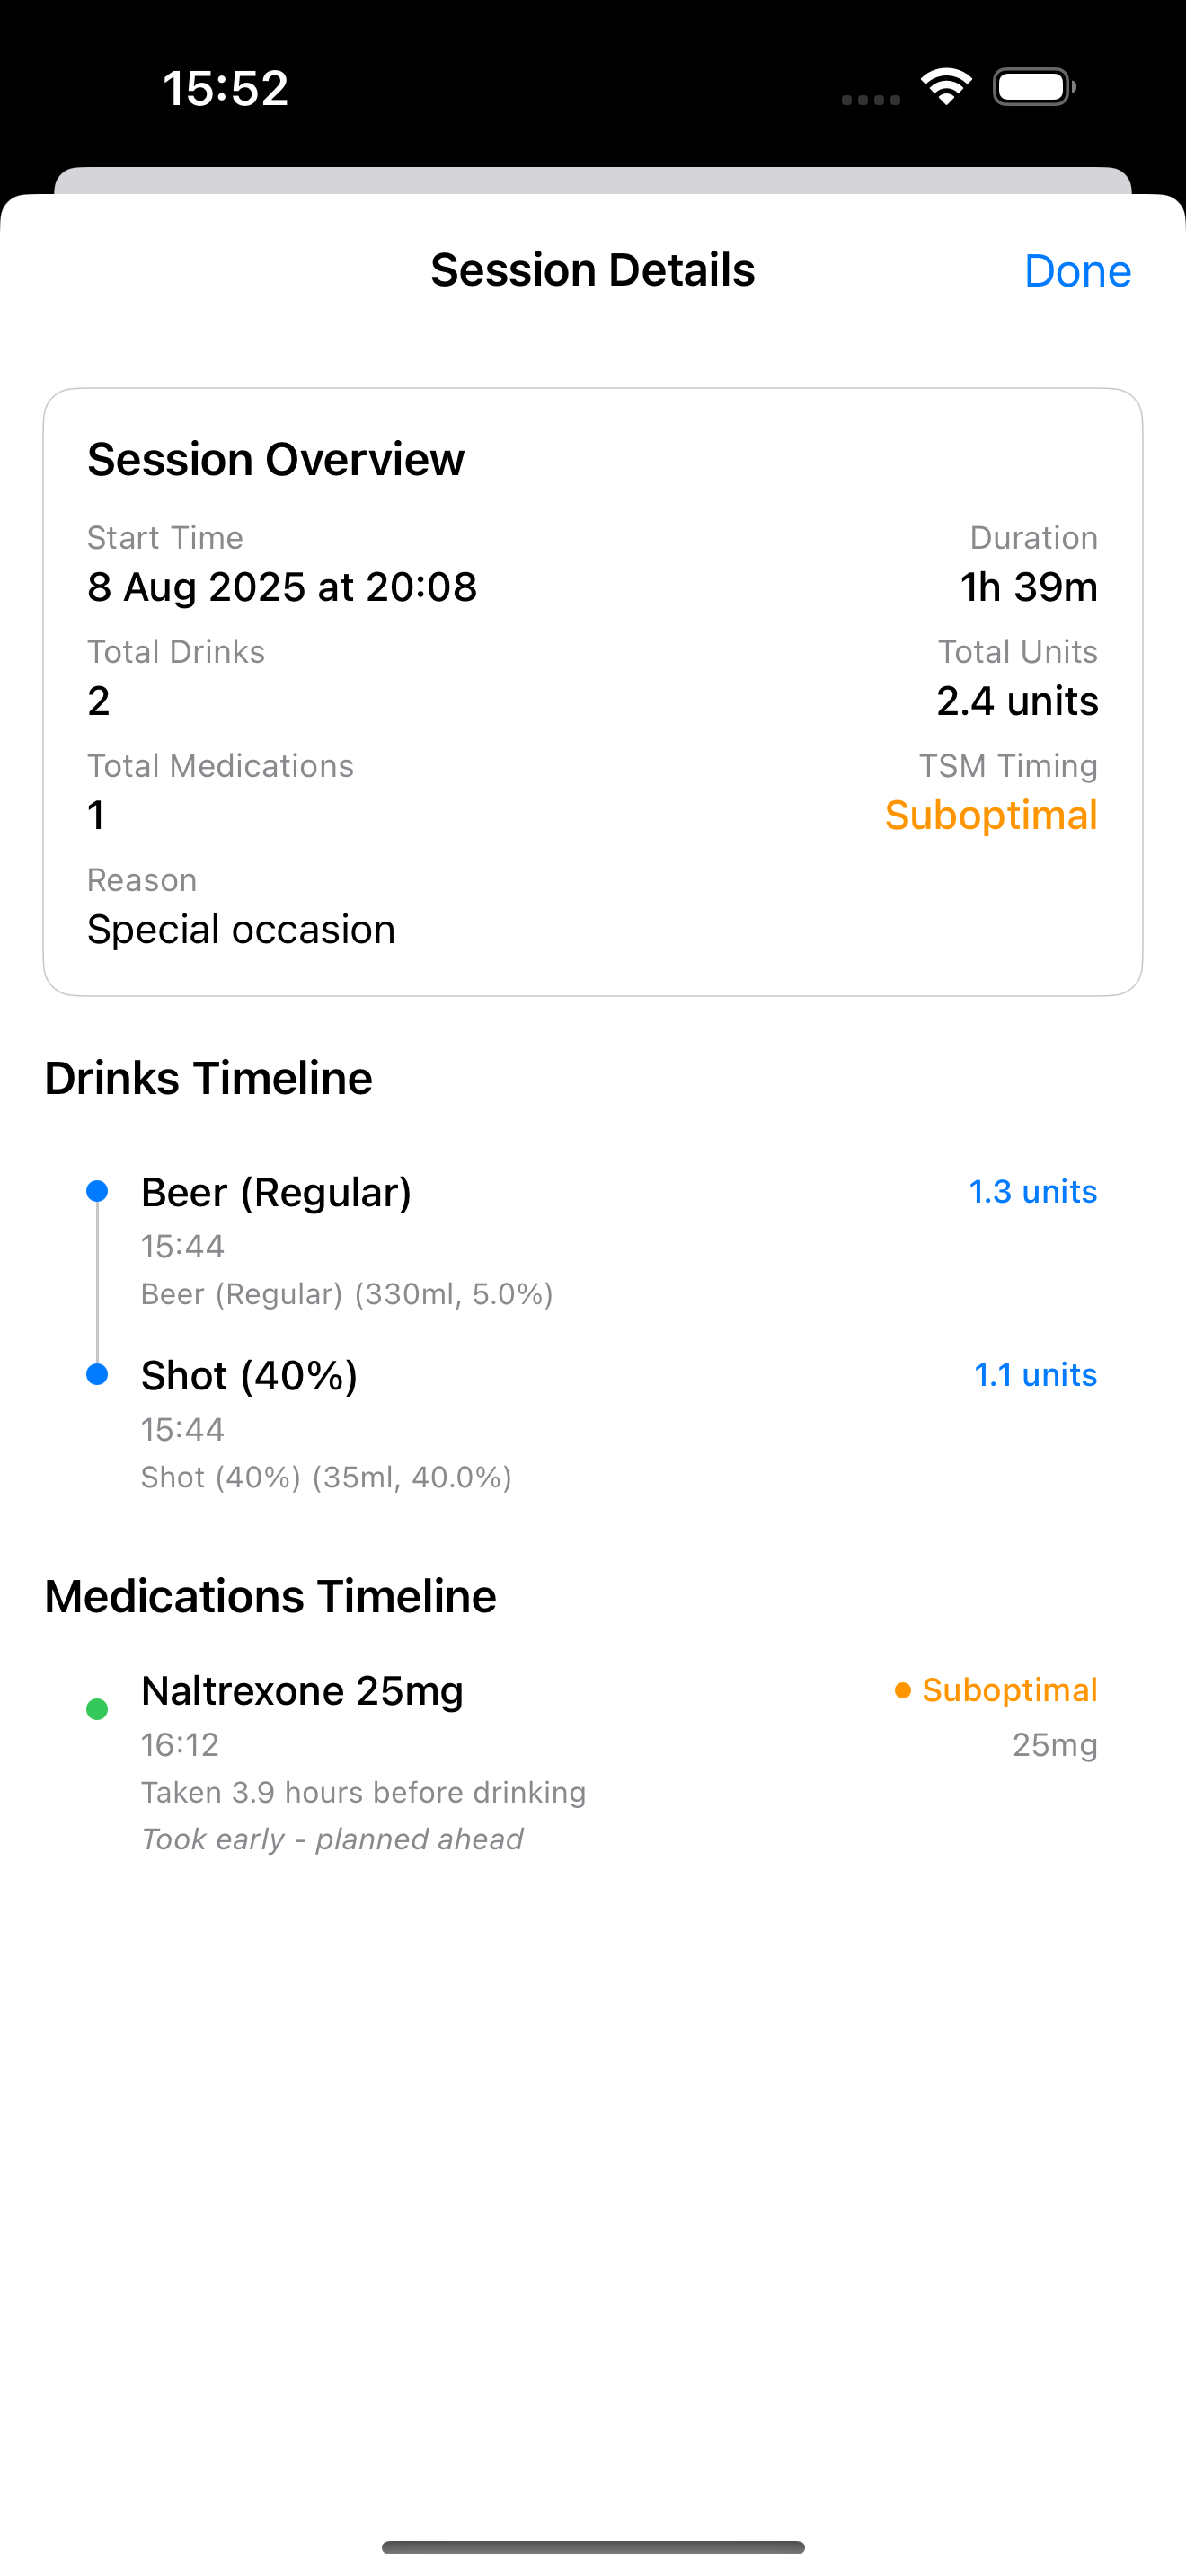Click the orange Suboptimal status dot

(903, 1690)
